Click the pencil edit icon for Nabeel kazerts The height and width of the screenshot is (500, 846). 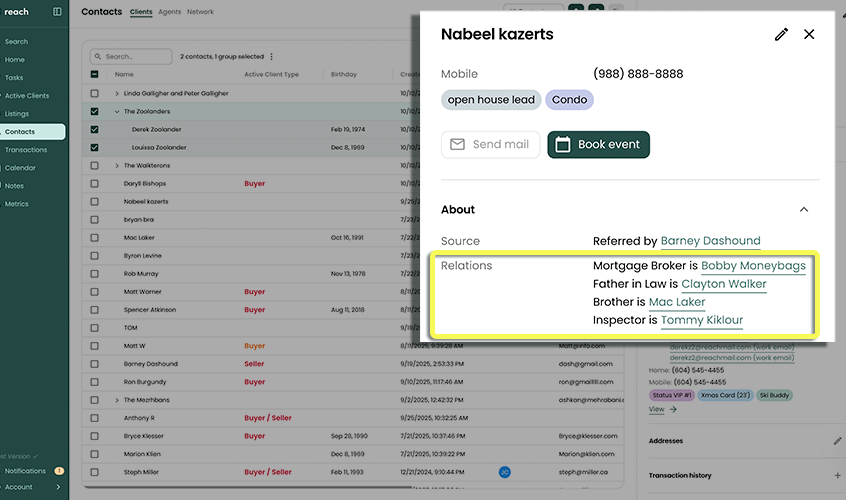click(781, 34)
